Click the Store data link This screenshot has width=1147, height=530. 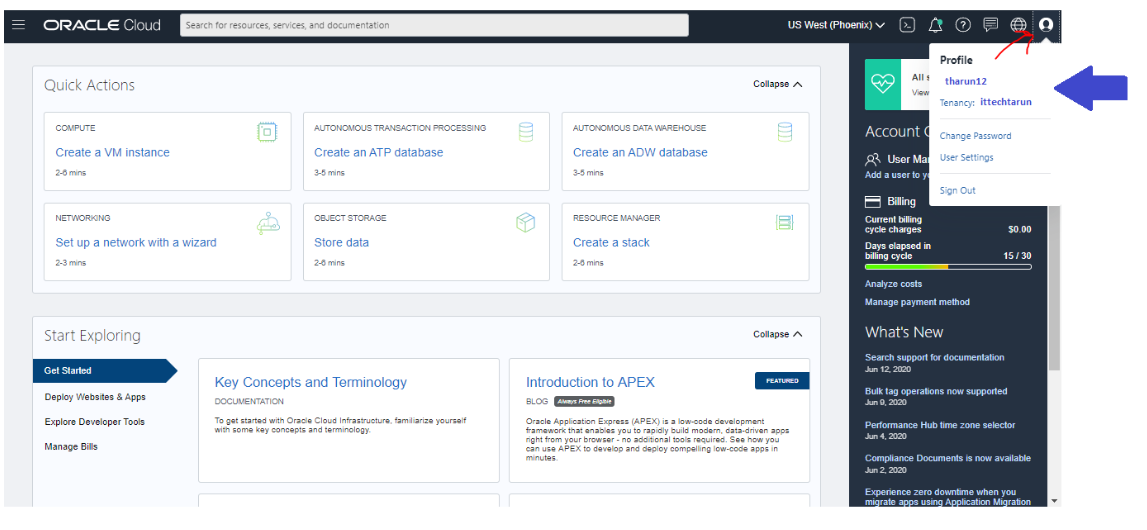pos(342,242)
